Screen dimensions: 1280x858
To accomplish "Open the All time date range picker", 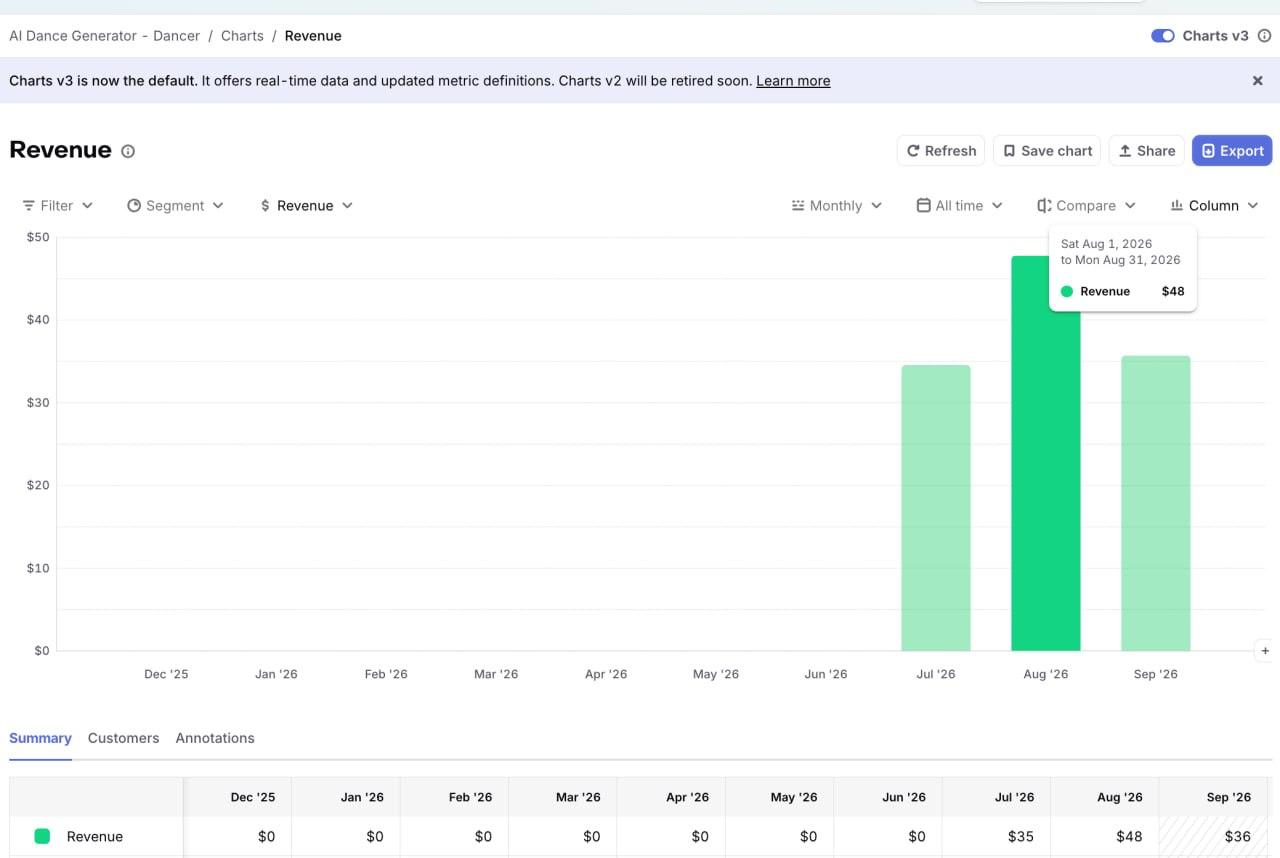I will [959, 206].
